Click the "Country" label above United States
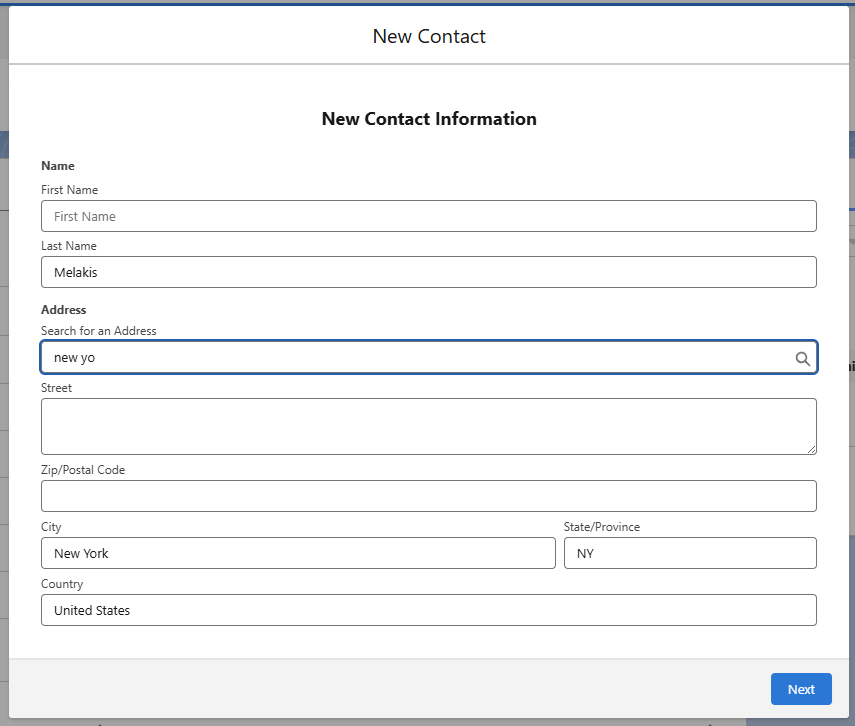 click(x=62, y=584)
